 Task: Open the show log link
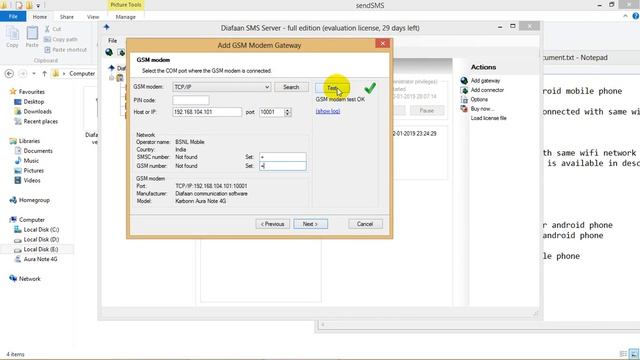(x=328, y=111)
